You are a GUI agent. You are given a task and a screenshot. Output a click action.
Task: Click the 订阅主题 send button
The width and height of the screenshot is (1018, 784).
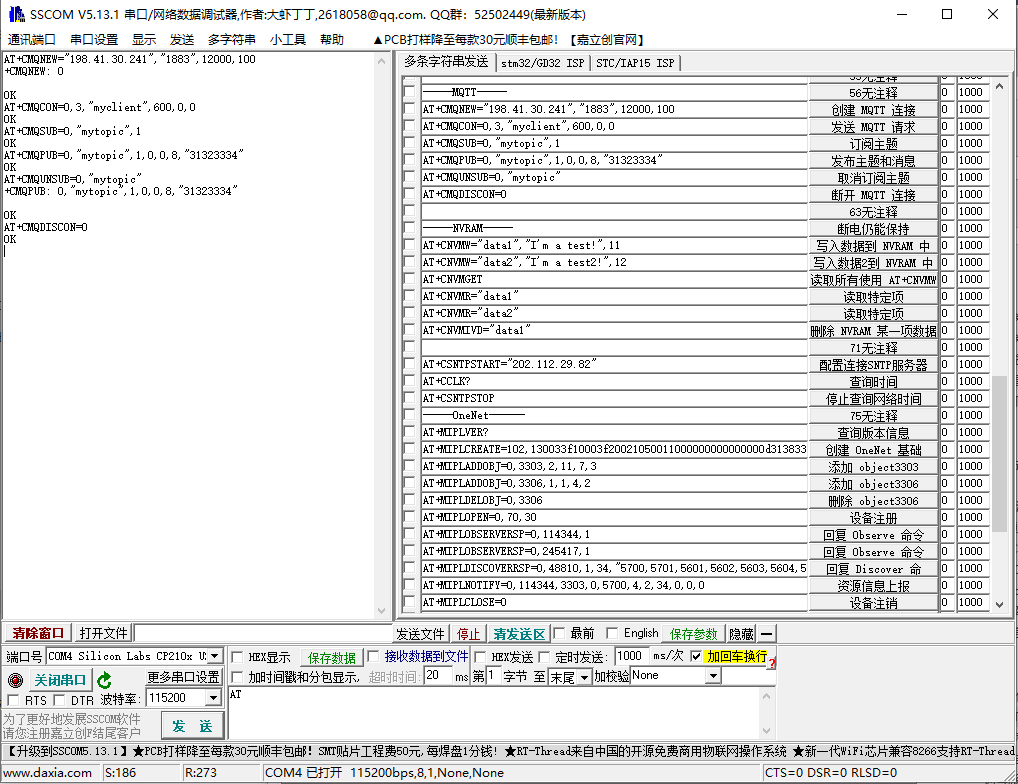click(873, 143)
